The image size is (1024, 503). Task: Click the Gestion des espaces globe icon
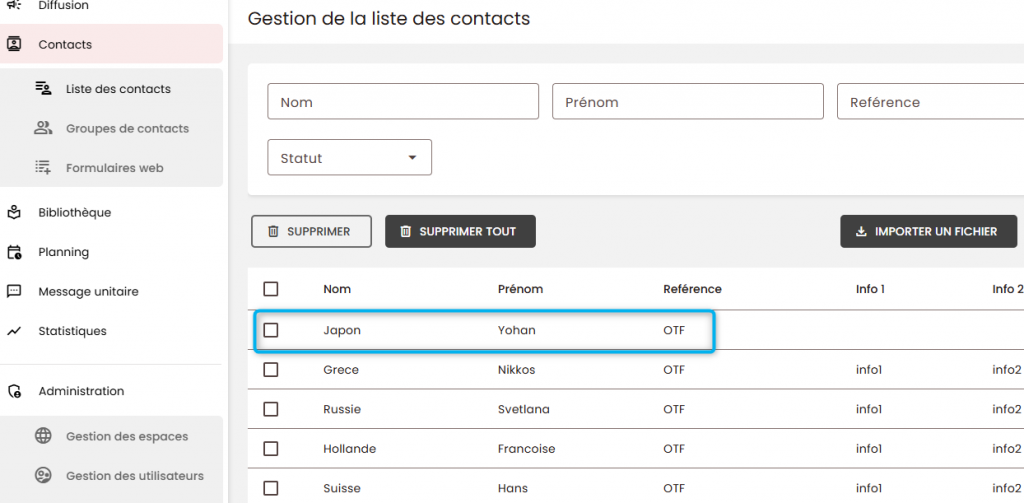(x=43, y=436)
